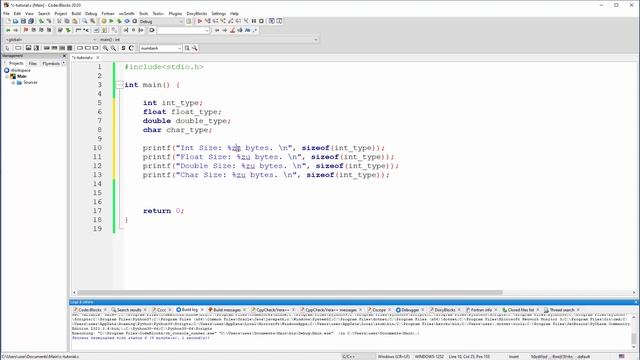Click the Toggle source S icon
Image resolution: width=640 pixels, height=360 pixels.
(123, 48)
